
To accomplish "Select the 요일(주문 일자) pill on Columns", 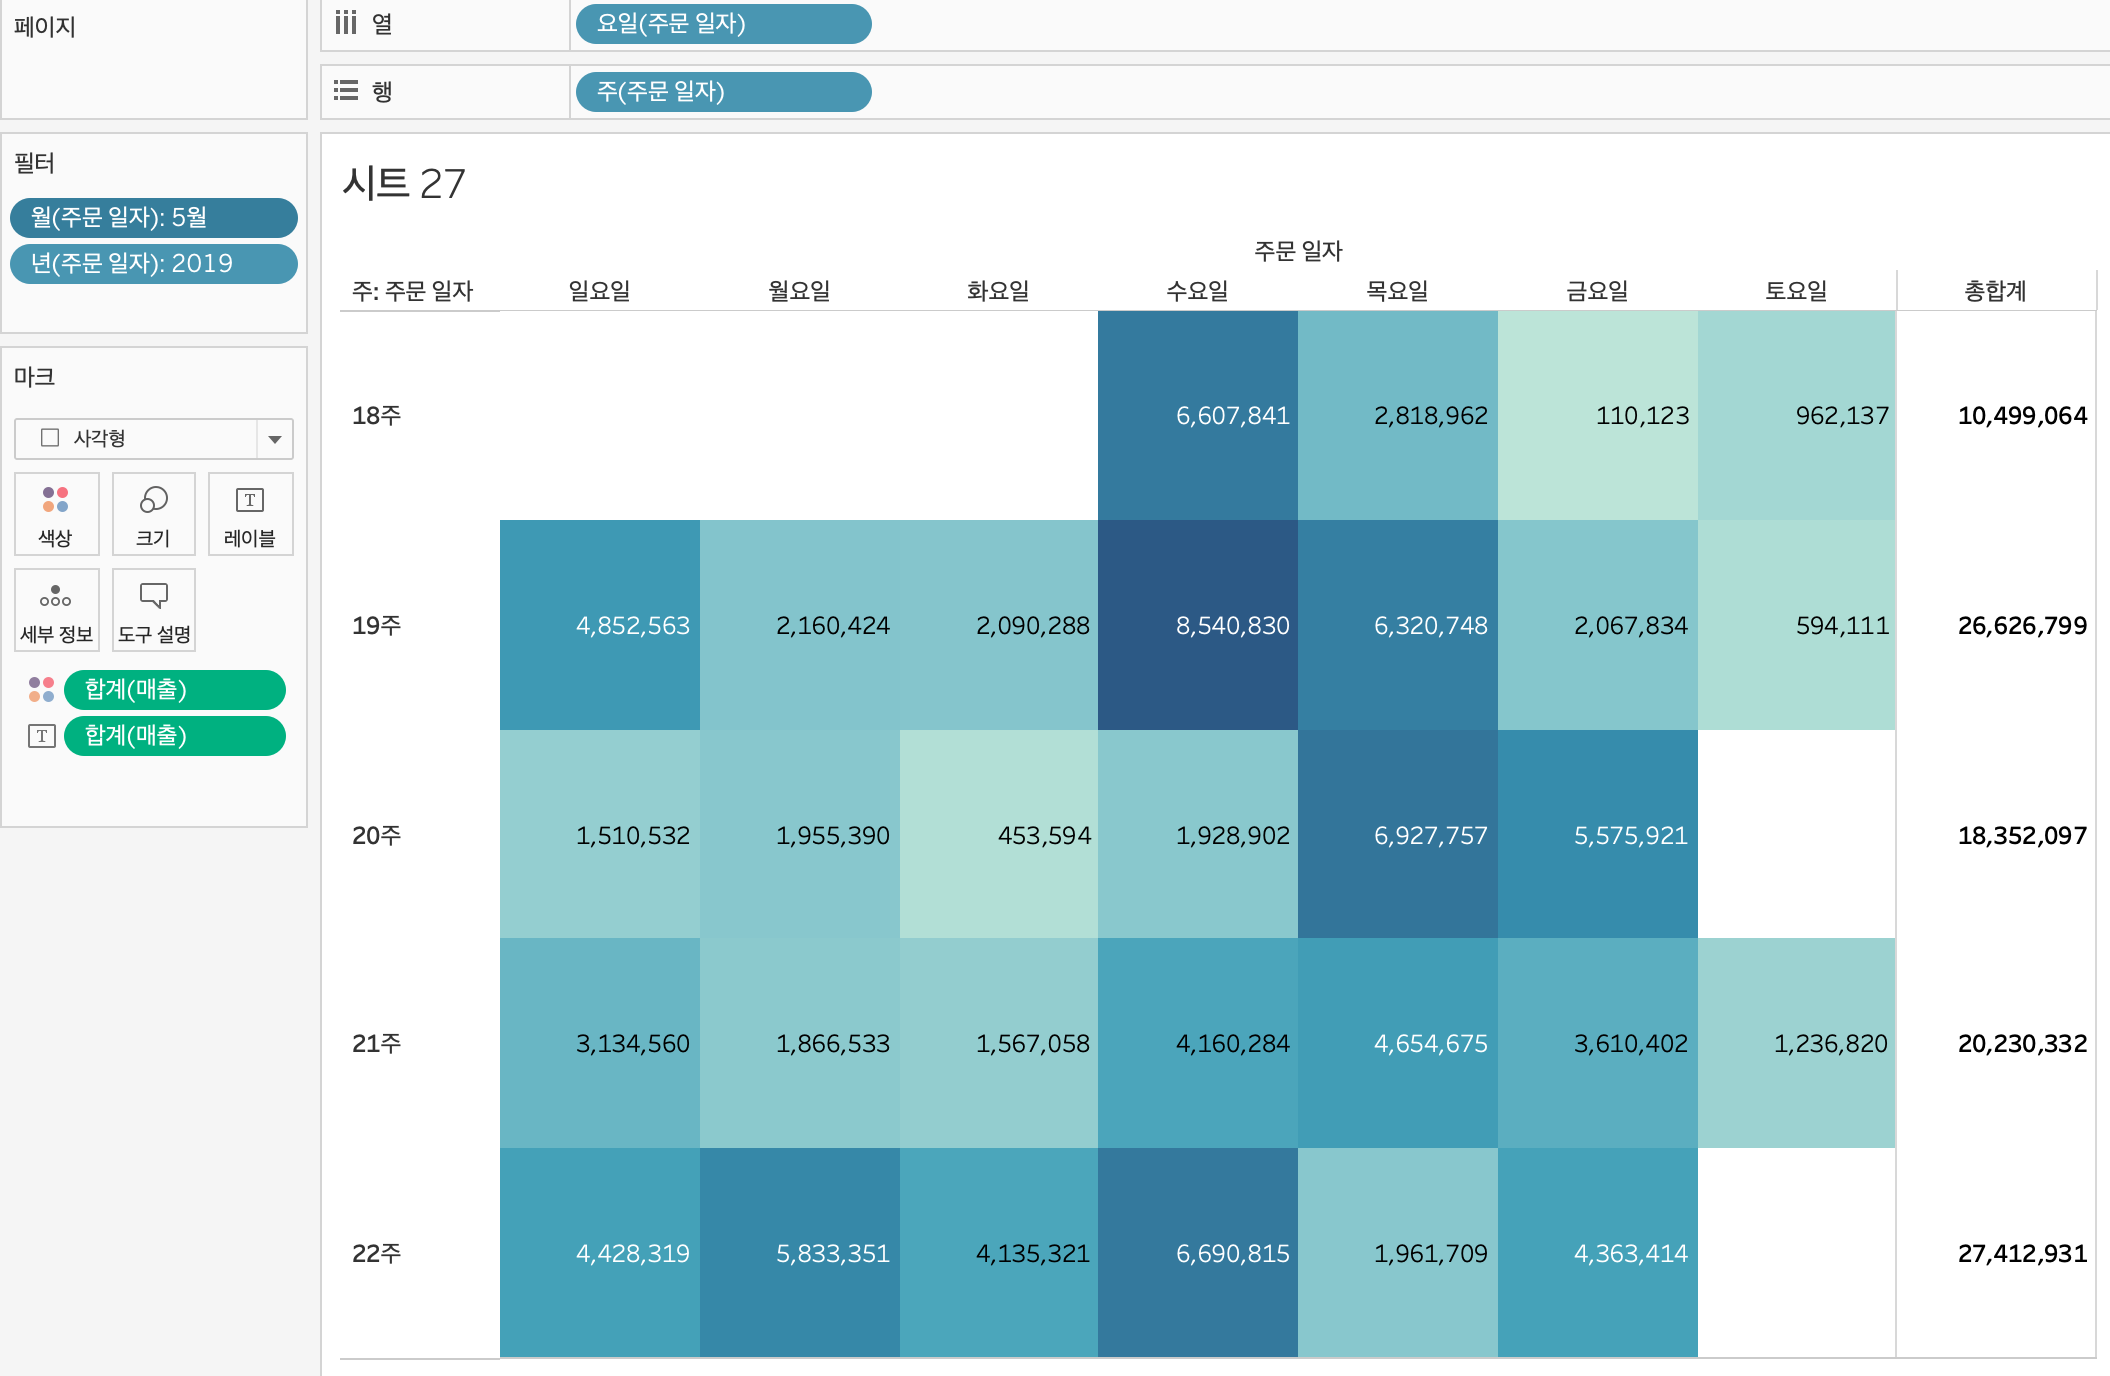I will pos(722,24).
